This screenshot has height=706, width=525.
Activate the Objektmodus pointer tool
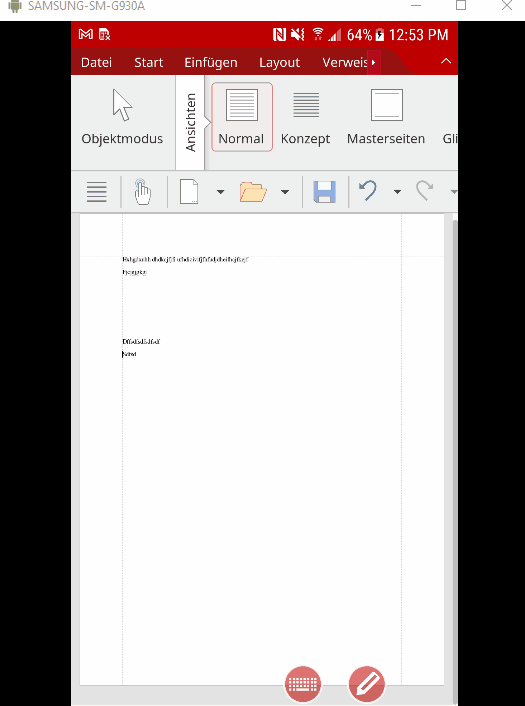[122, 117]
